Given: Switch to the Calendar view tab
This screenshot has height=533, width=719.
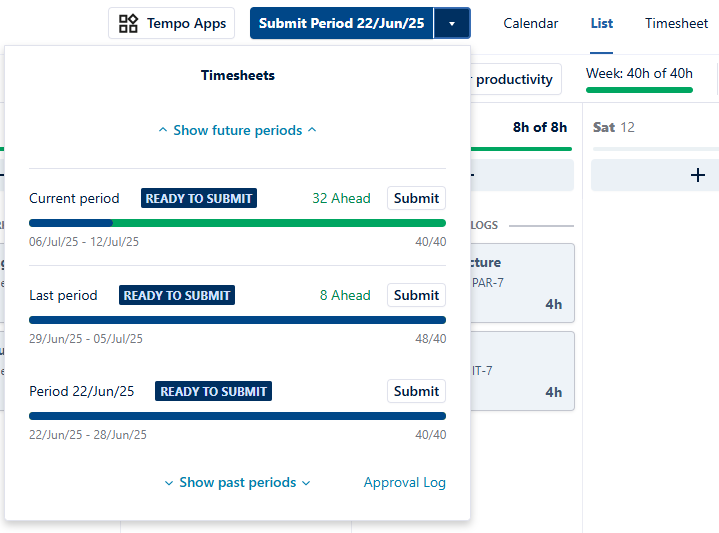Looking at the screenshot, I should pyautogui.click(x=531, y=23).
